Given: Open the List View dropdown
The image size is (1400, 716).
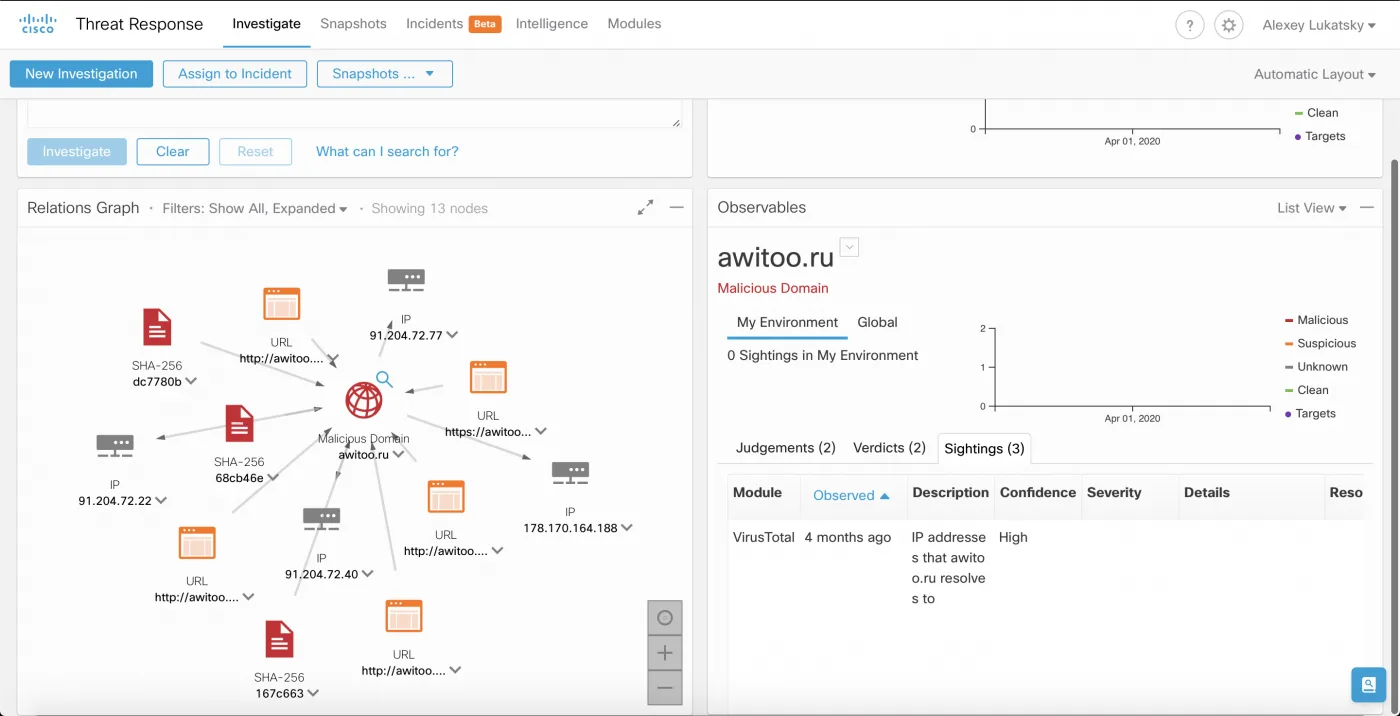Looking at the screenshot, I should (1311, 208).
